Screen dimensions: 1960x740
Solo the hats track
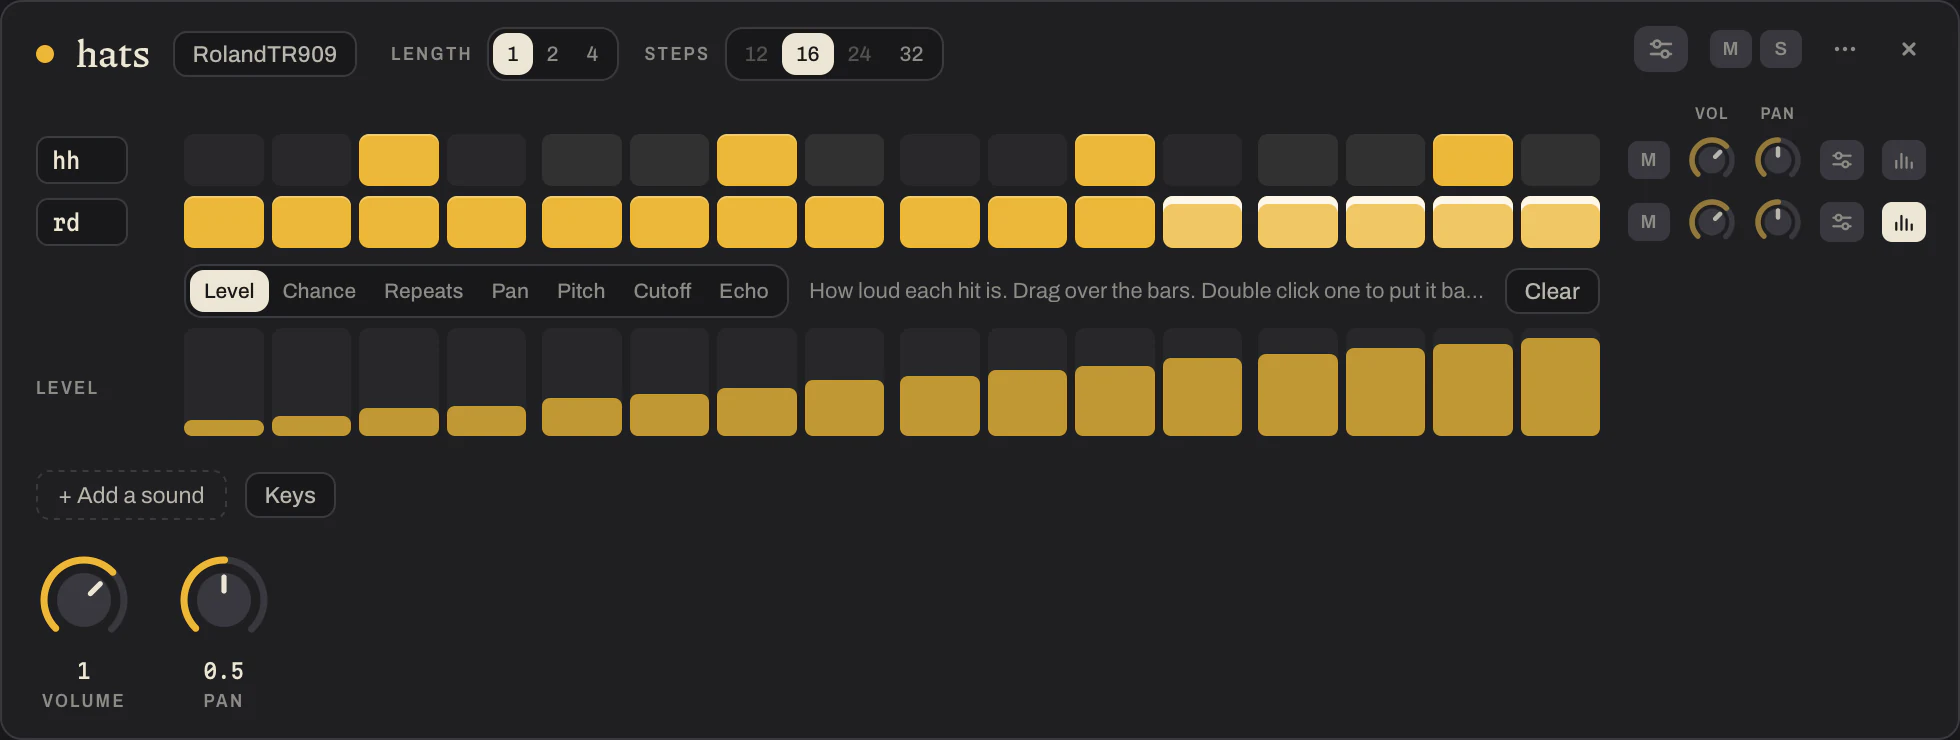[x=1781, y=49]
